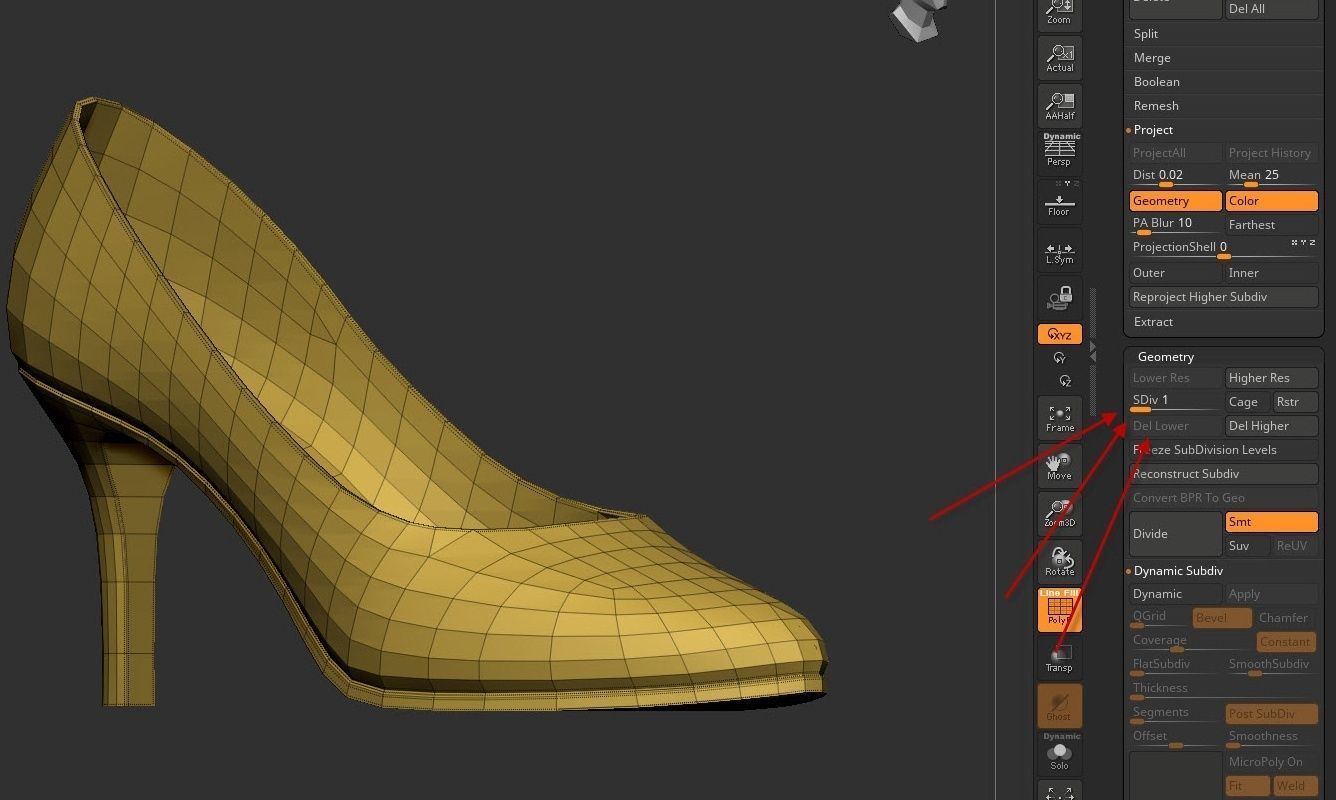1336x800 pixels.
Task: Adjust the SmoothSubdiv slider
Action: (x=1272, y=665)
